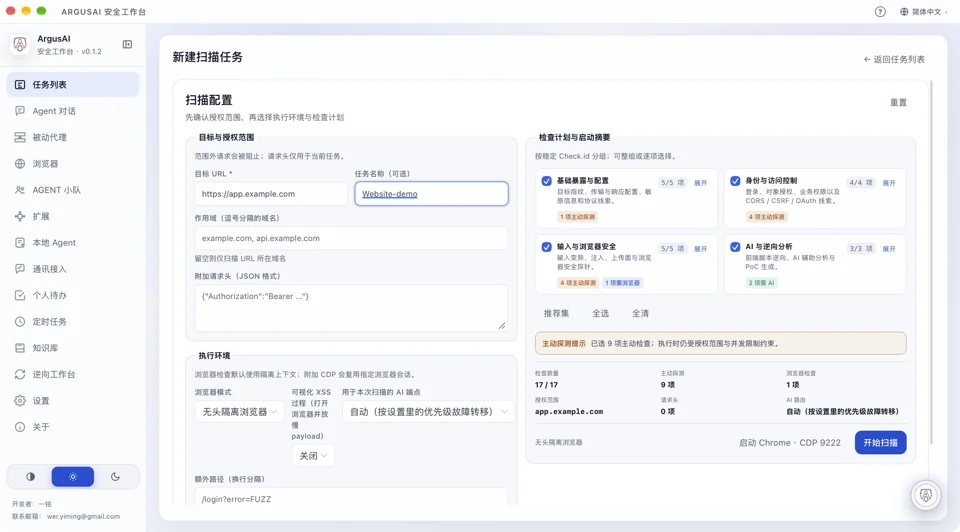Select the 推荐集 preset
The width and height of the screenshot is (960, 532).
[x=556, y=313]
